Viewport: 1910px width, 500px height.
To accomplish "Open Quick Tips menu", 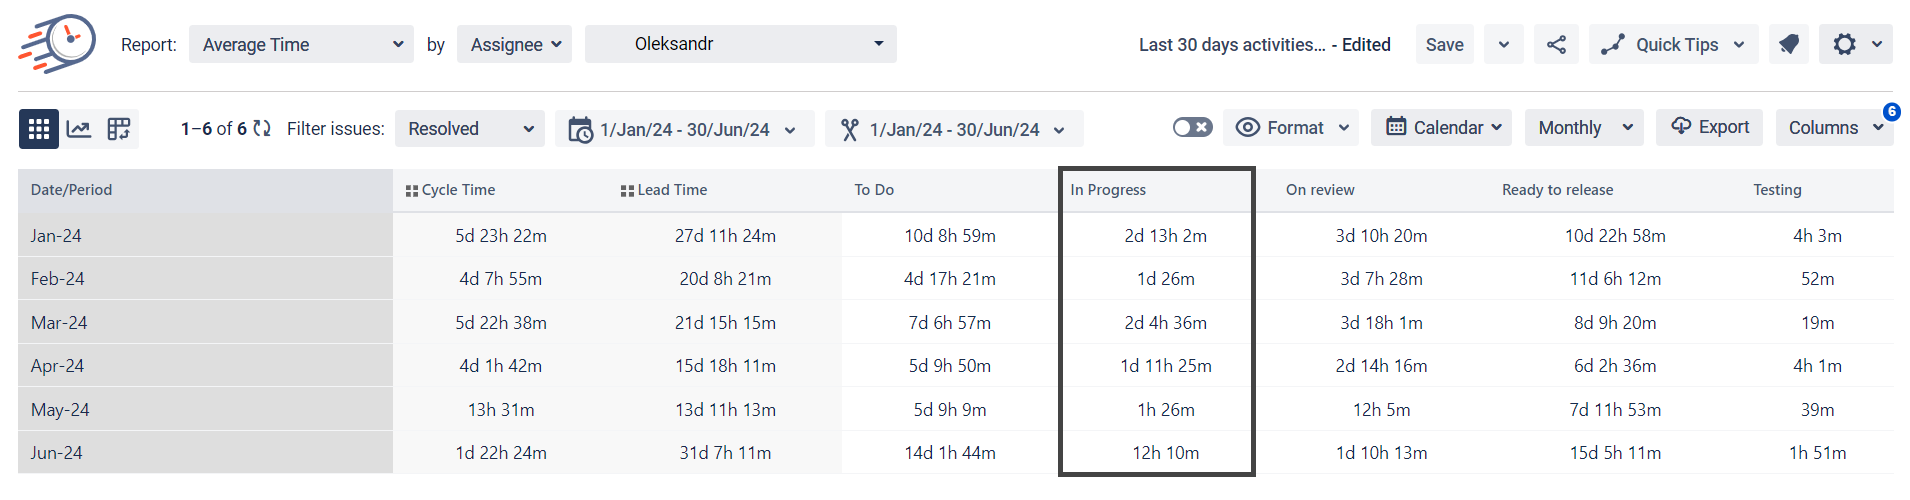I will (1673, 45).
